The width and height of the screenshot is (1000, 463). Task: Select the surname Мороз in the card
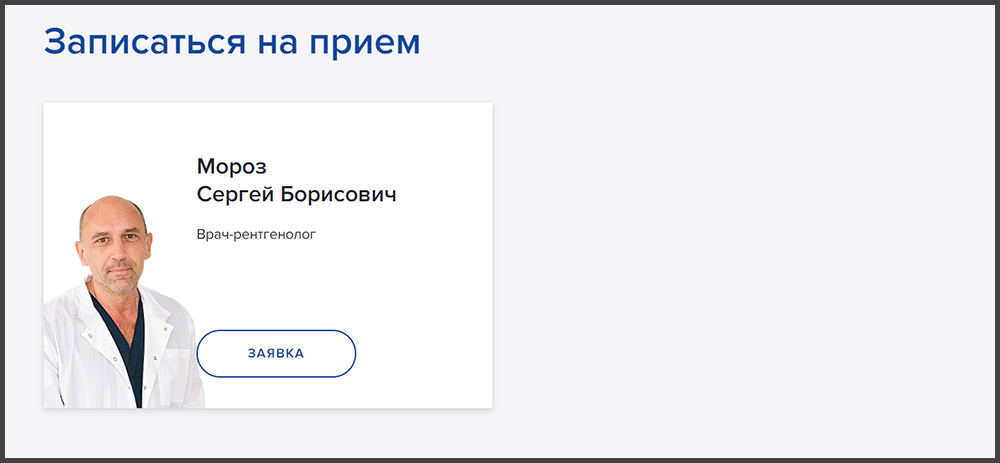[232, 166]
